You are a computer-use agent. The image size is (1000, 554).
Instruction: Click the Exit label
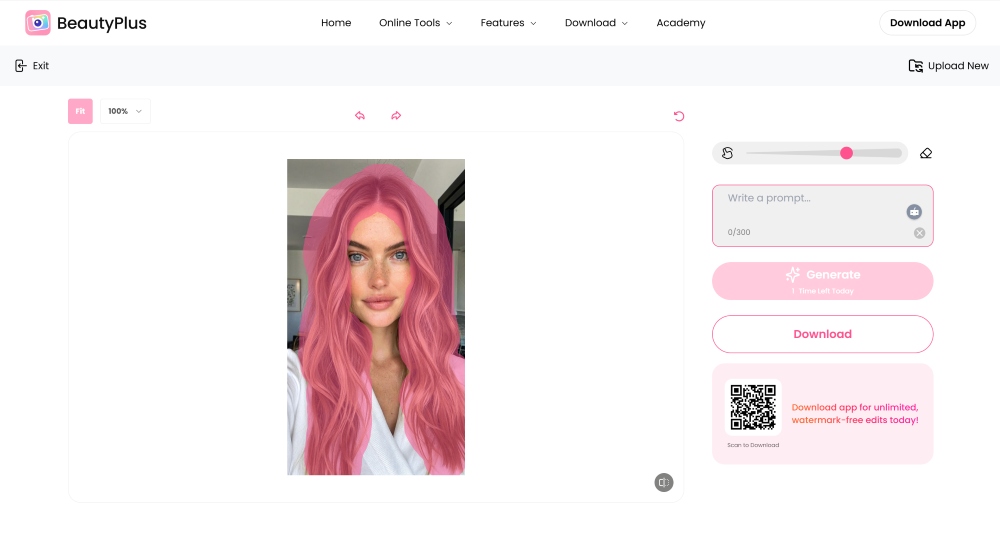tap(41, 66)
